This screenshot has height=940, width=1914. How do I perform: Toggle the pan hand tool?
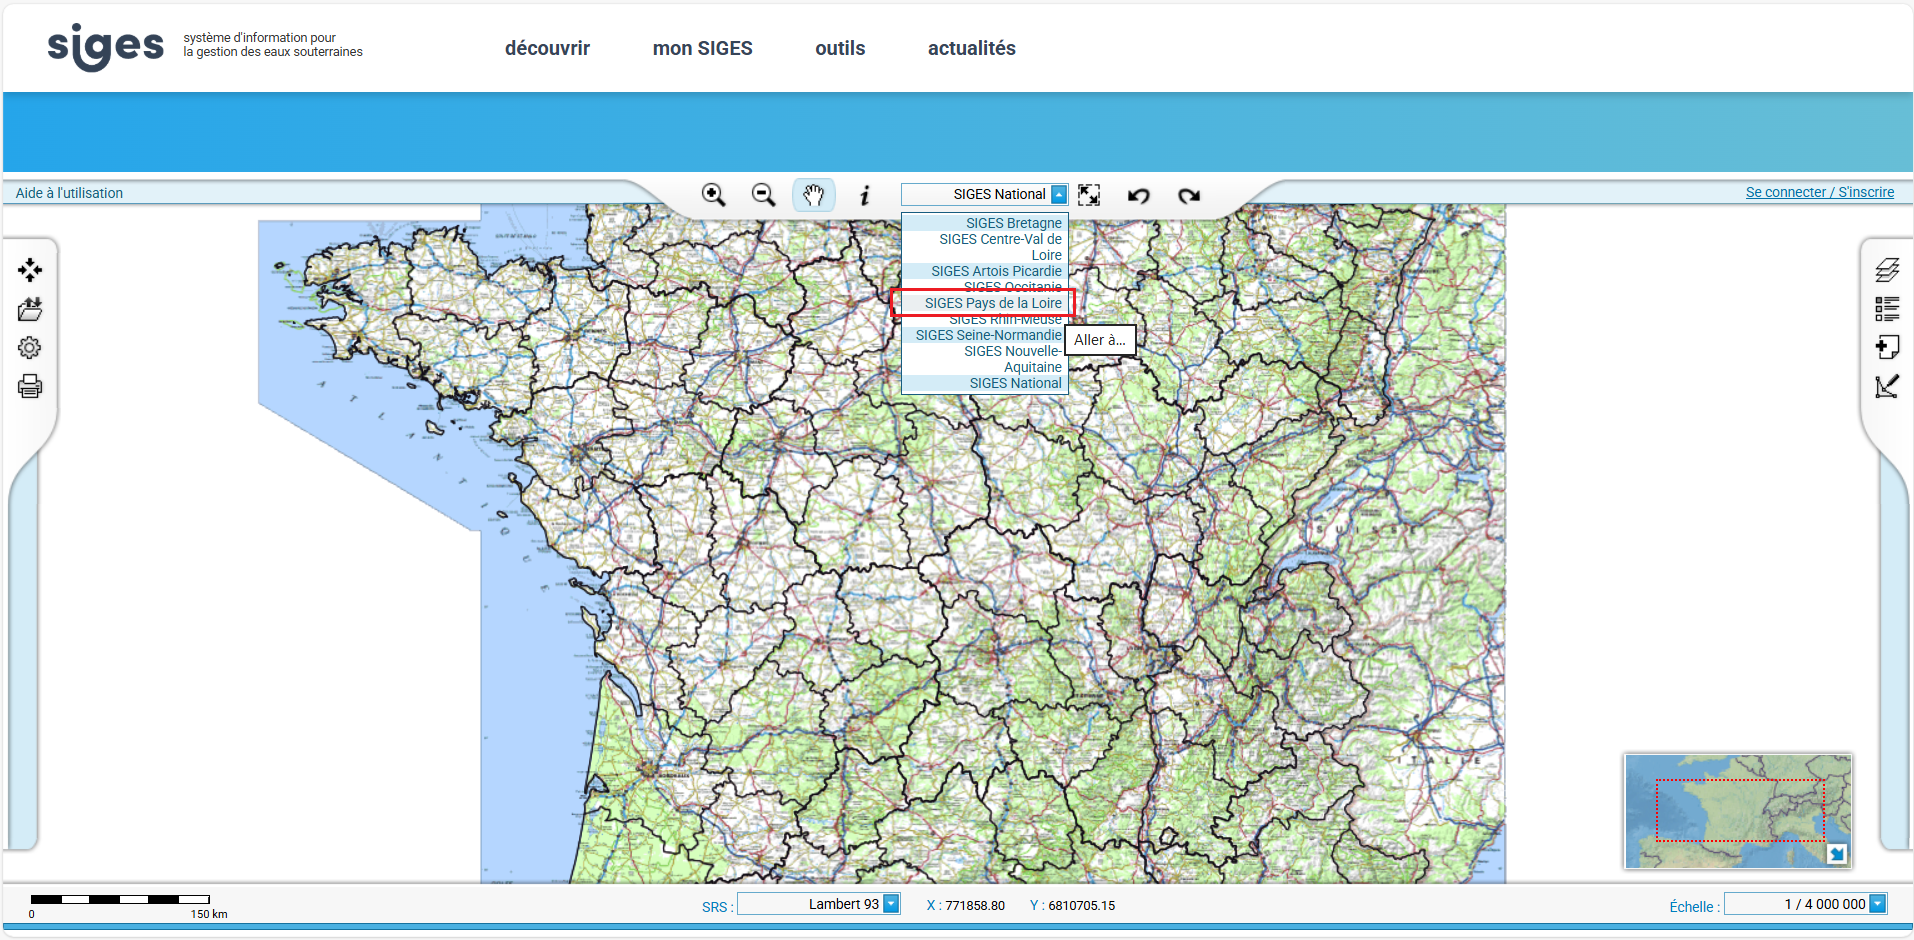click(813, 195)
